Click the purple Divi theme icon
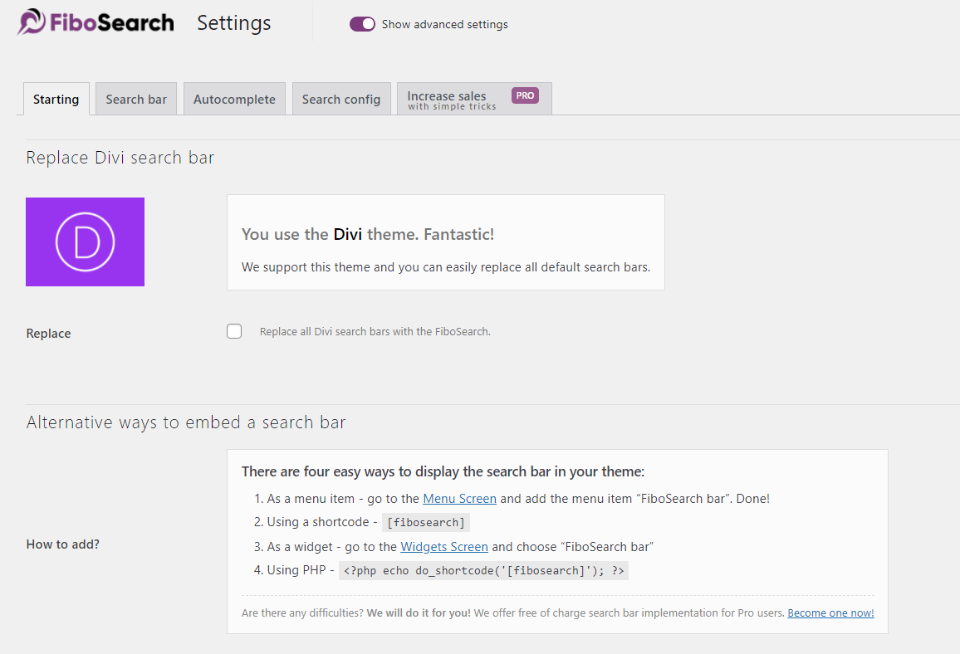Screen dimensions: 960x654 tap(85, 241)
